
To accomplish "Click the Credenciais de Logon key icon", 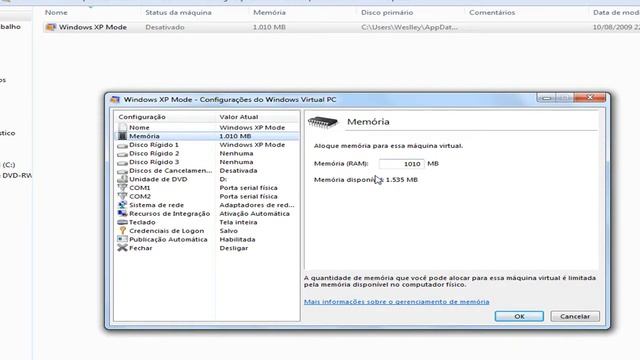I will pos(122,231).
